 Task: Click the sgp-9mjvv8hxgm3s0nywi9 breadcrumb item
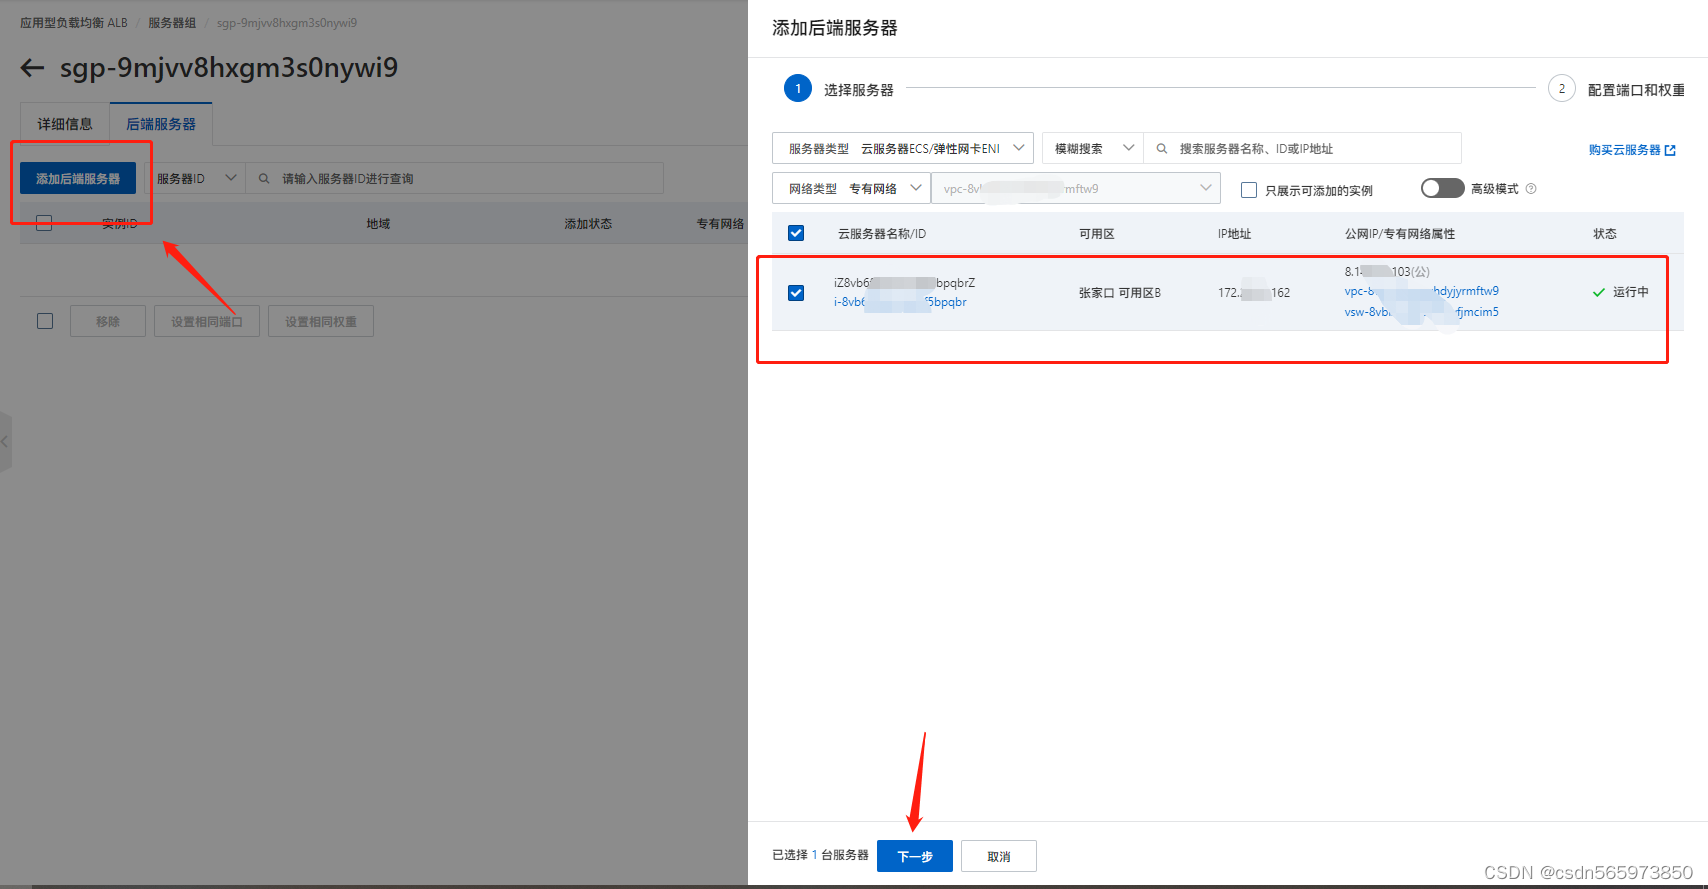click(x=287, y=23)
